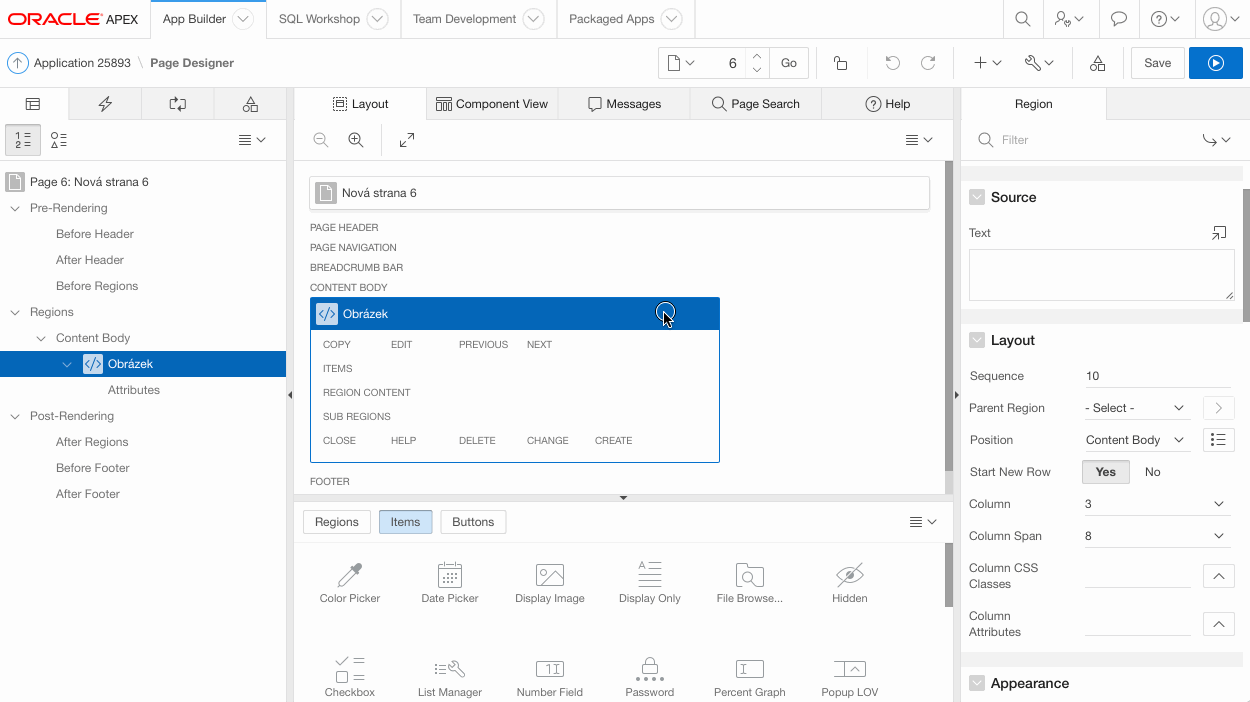Open the Column Span dropdown
This screenshot has width=1250, height=702.
pyautogui.click(x=1154, y=536)
